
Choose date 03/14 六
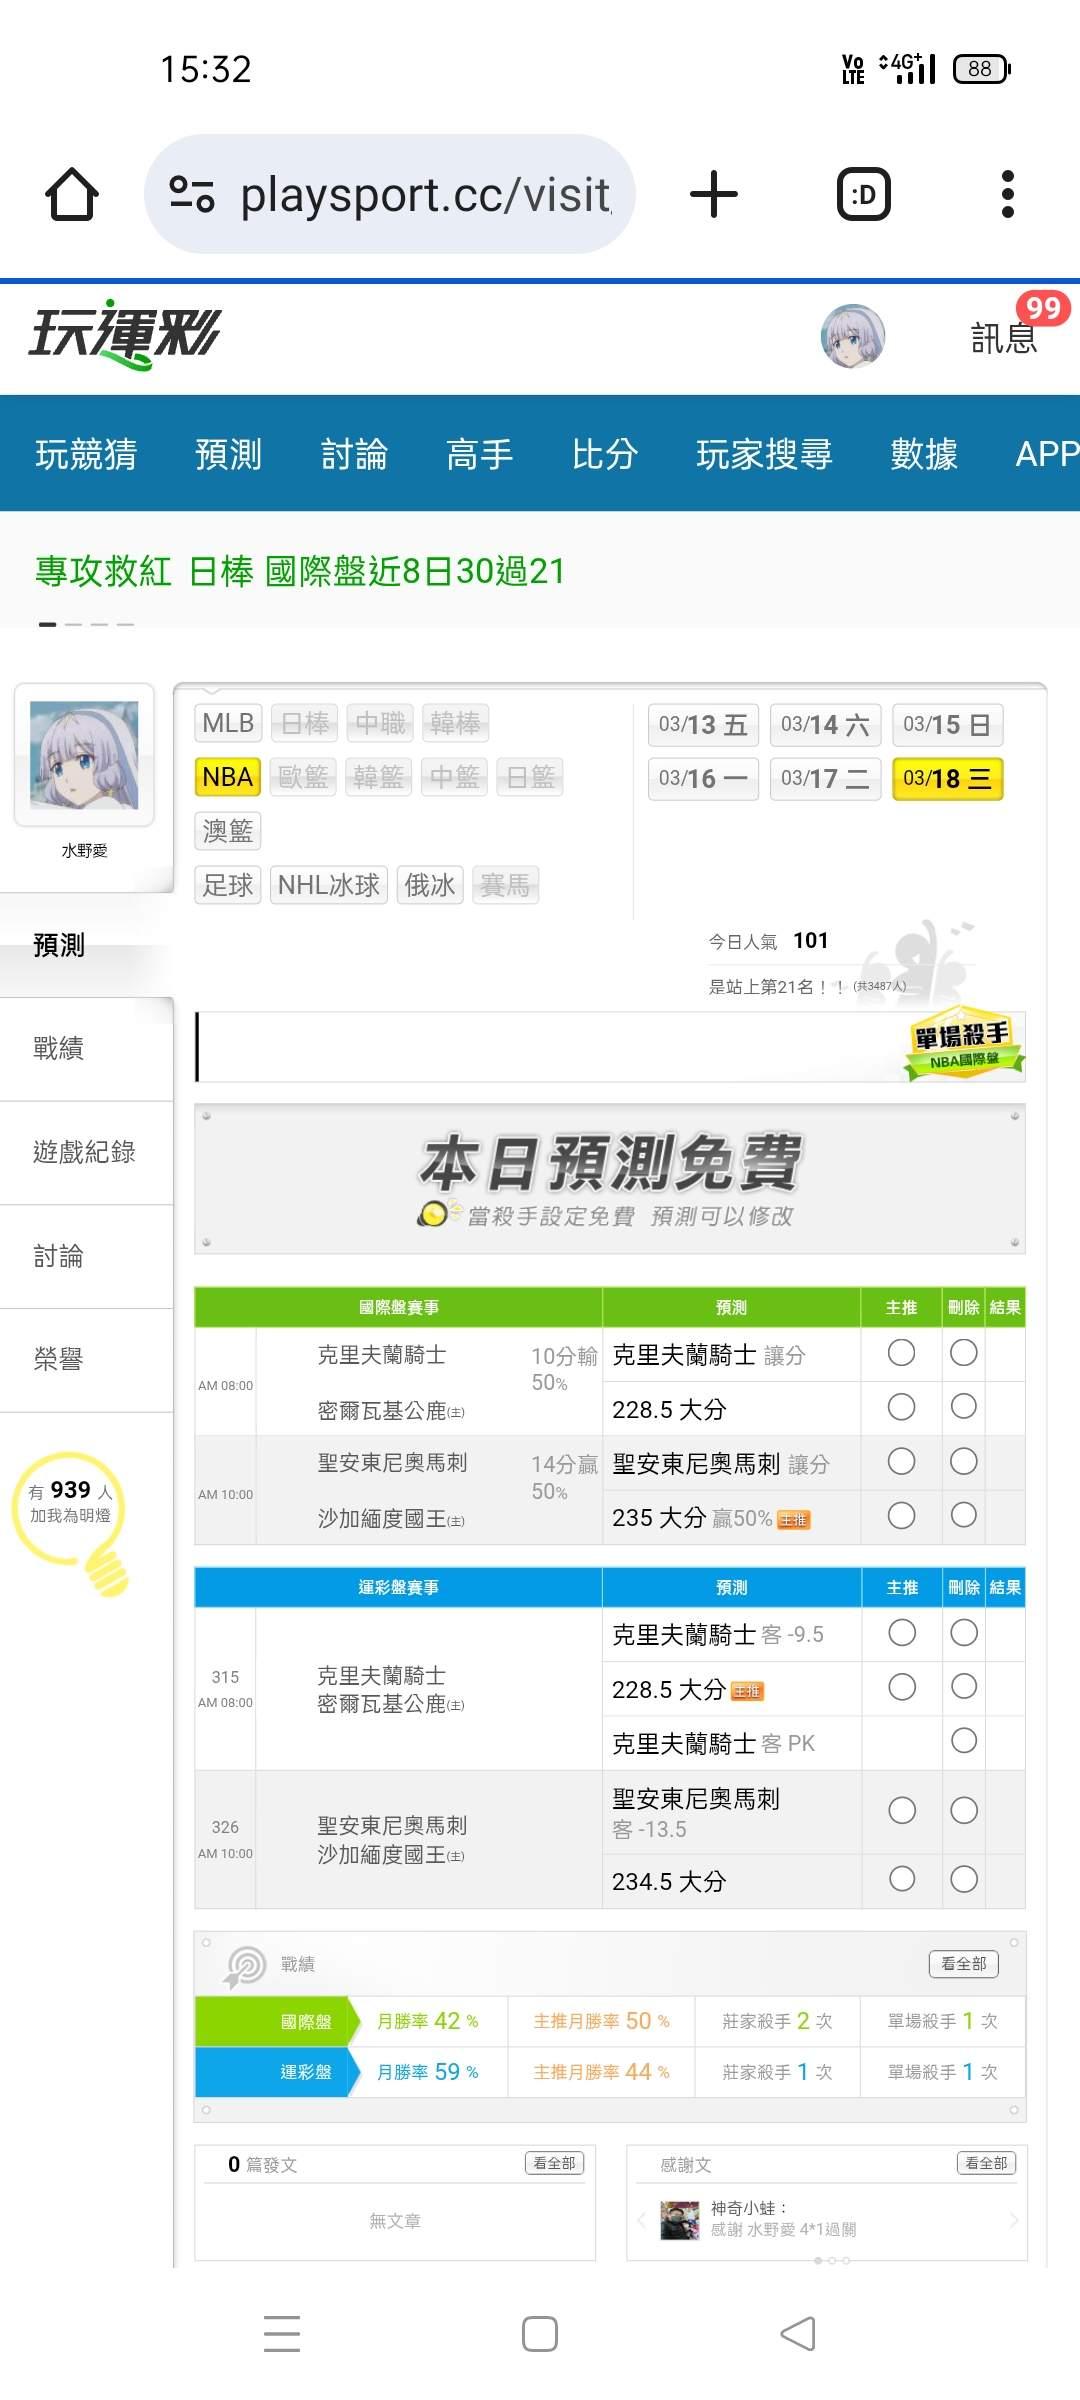pos(825,725)
